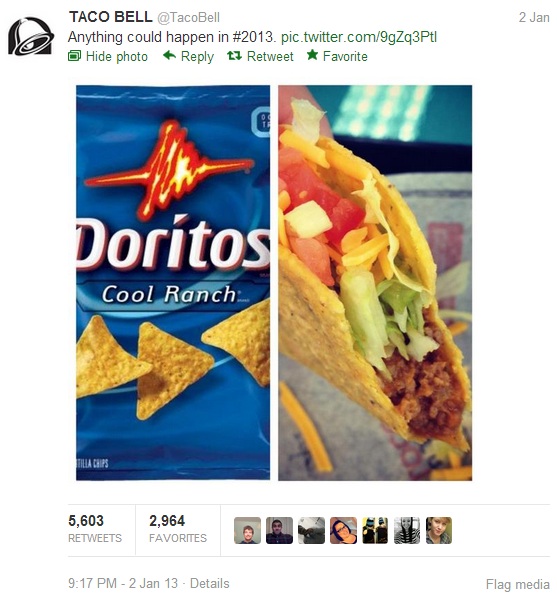Follow the #2013 hashtag link
The height and width of the screenshot is (606, 557).
click(x=252, y=37)
